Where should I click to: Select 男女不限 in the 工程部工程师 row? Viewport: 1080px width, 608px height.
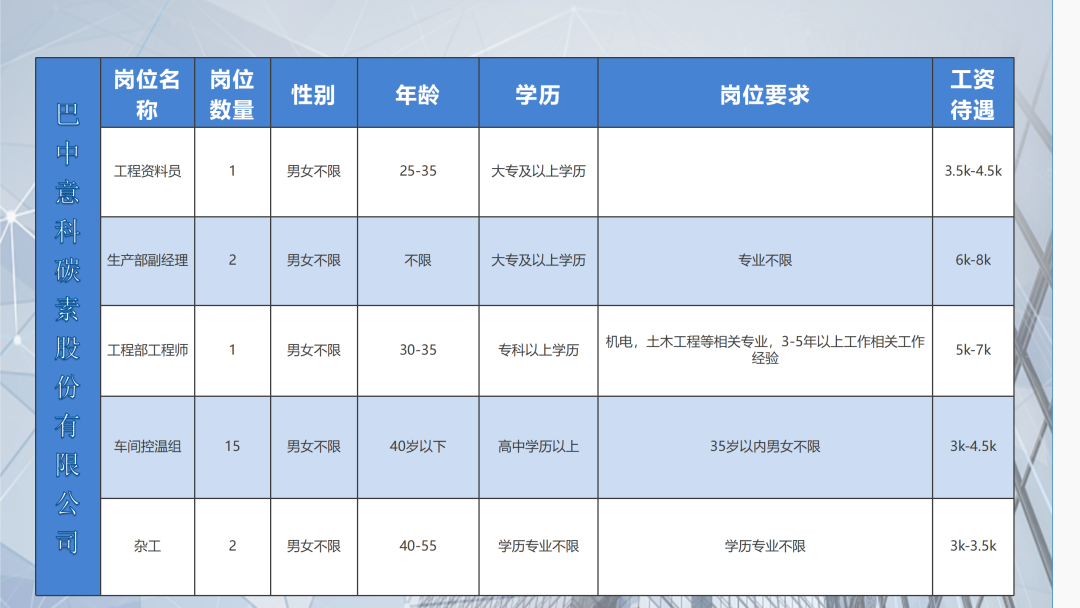(313, 350)
